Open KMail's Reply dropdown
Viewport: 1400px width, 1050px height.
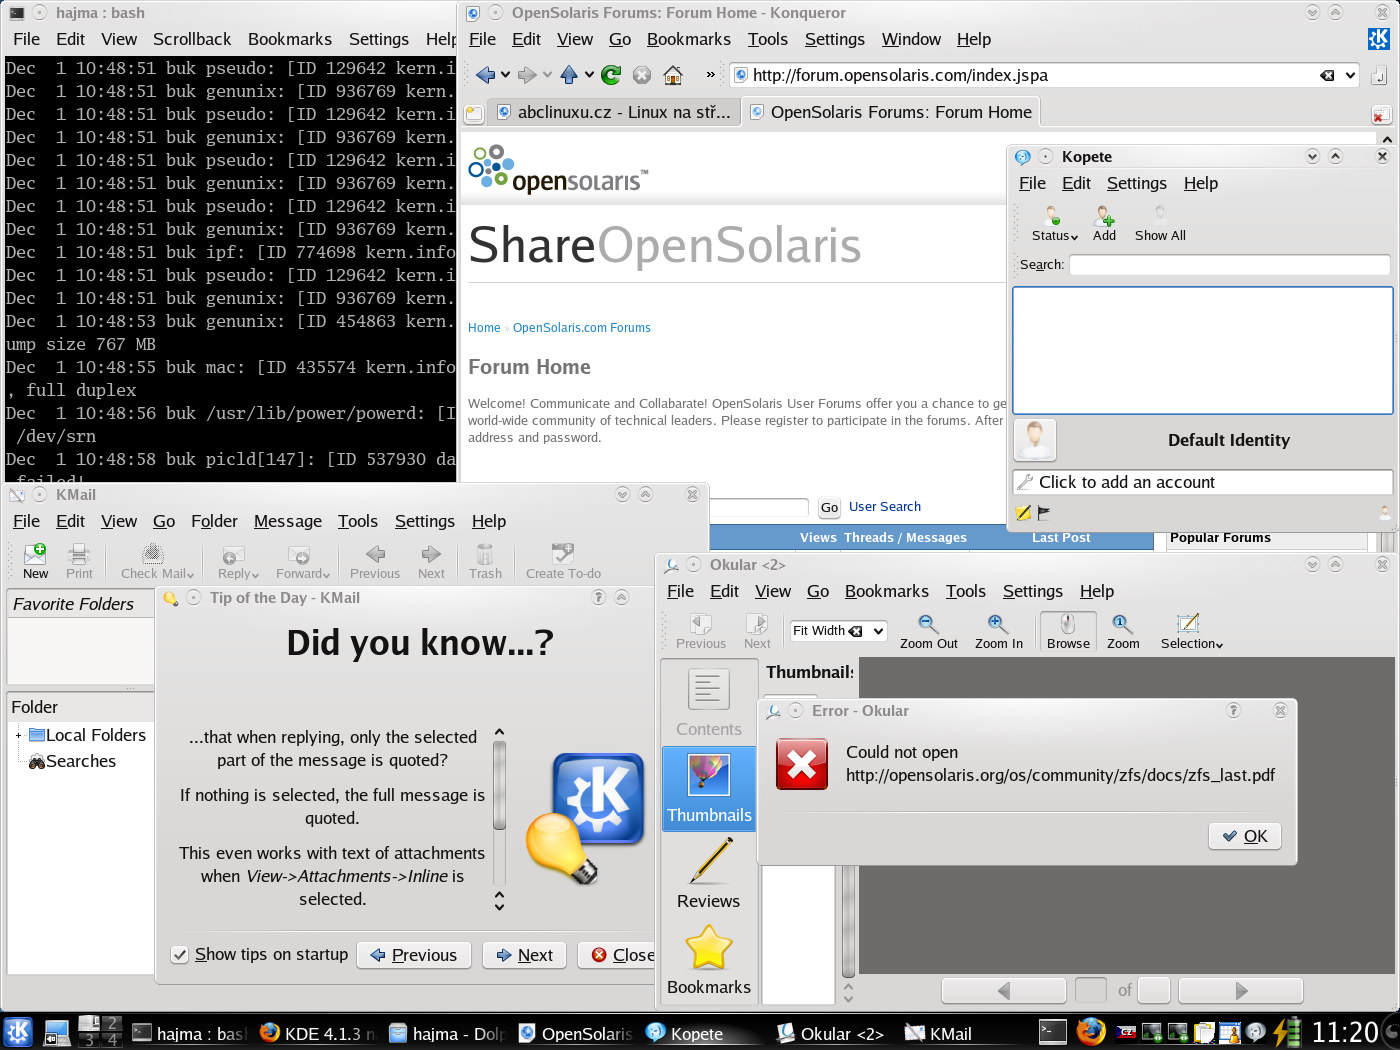[238, 561]
